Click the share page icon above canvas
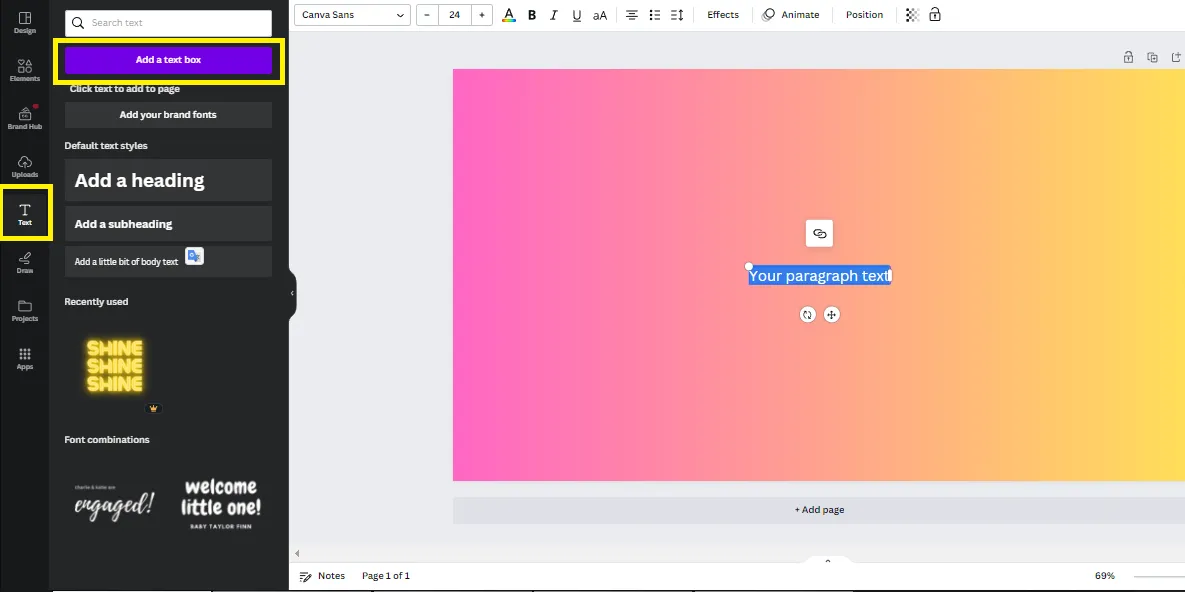1185x592 pixels. (x=1176, y=57)
